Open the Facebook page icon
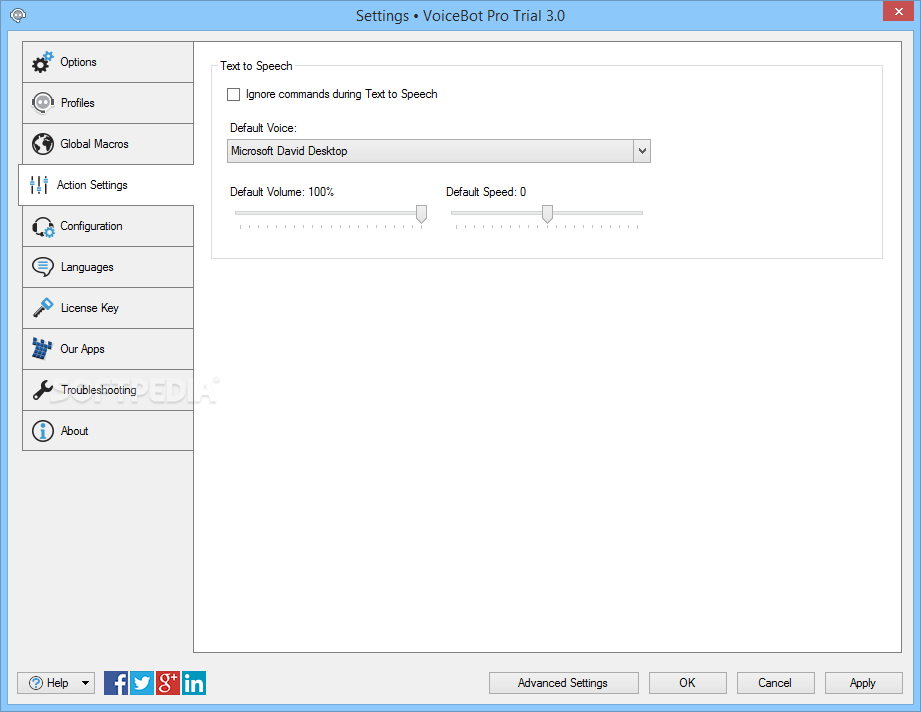The height and width of the screenshot is (712, 921). [x=116, y=683]
